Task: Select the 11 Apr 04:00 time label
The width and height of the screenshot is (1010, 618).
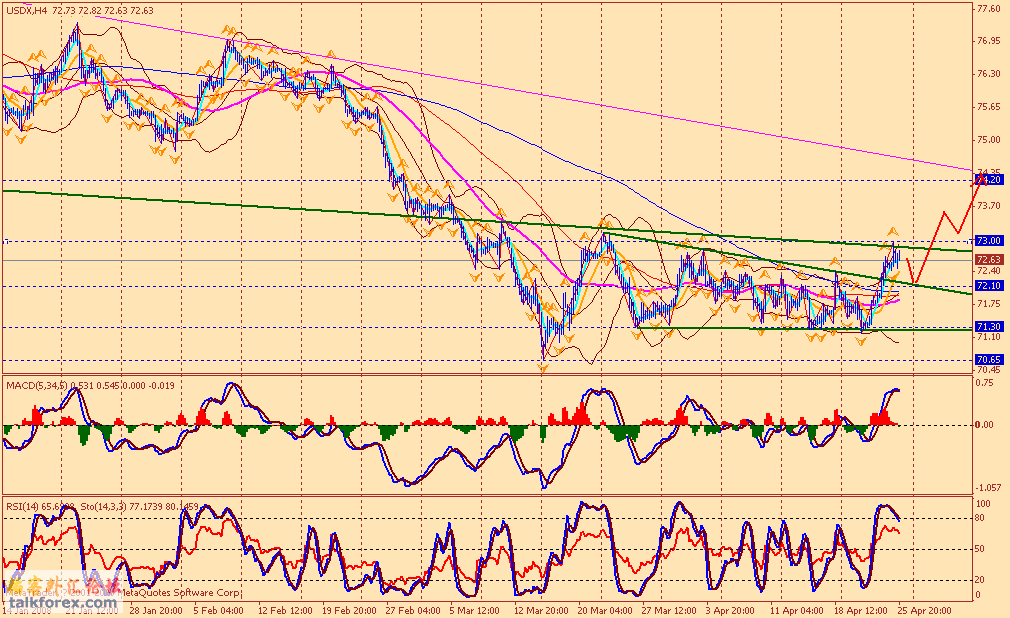Action: [x=796, y=610]
